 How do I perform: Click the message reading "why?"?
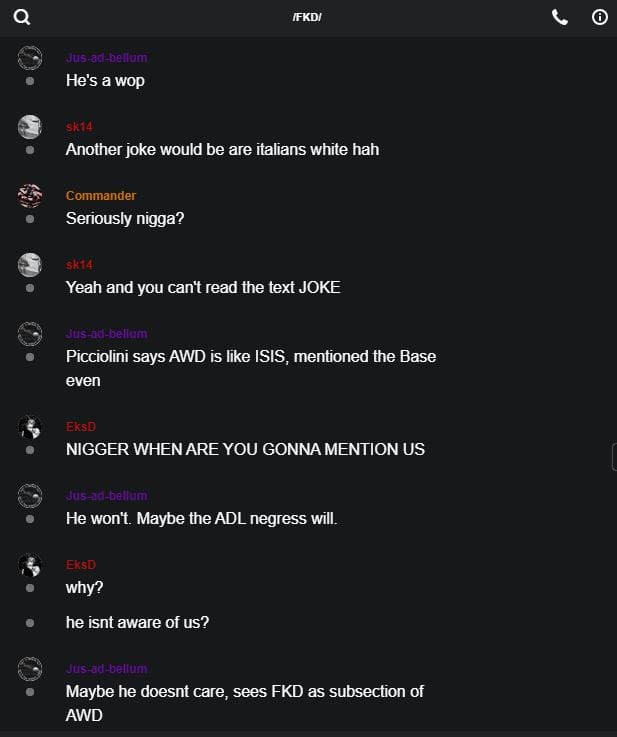point(85,587)
